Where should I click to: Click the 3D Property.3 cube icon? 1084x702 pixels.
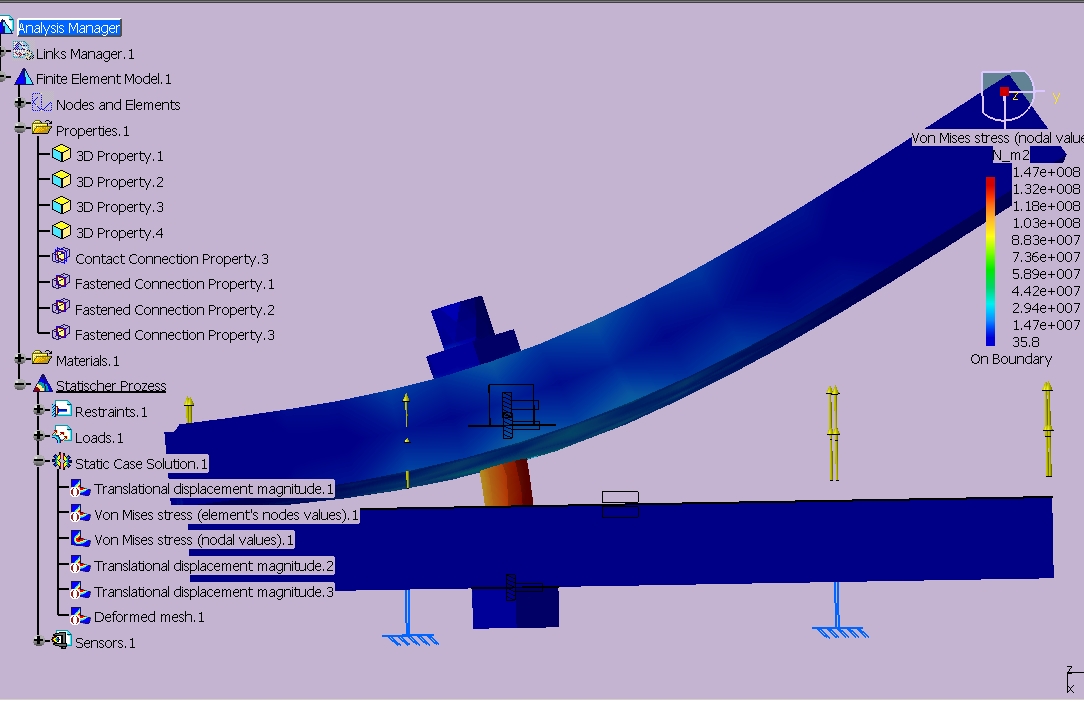coord(62,205)
